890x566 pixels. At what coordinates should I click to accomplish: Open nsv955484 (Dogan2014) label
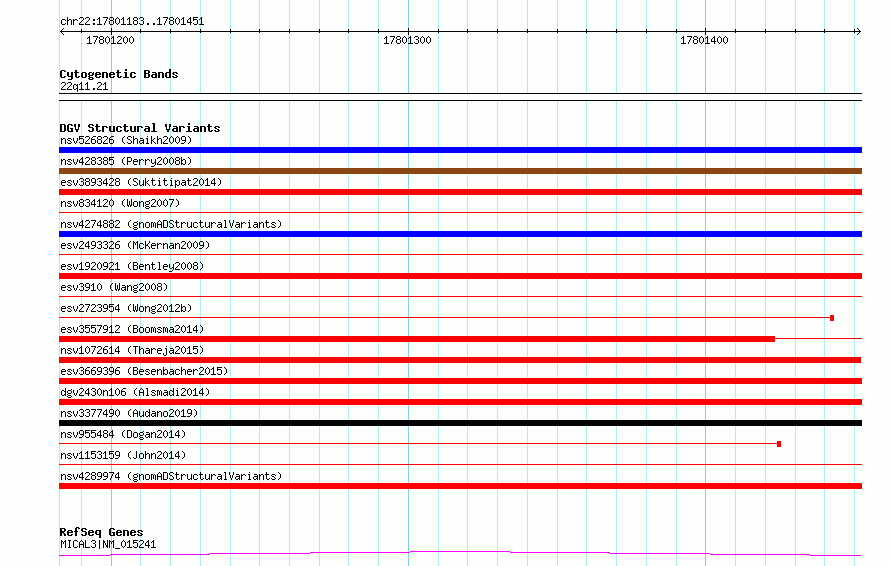point(123,434)
